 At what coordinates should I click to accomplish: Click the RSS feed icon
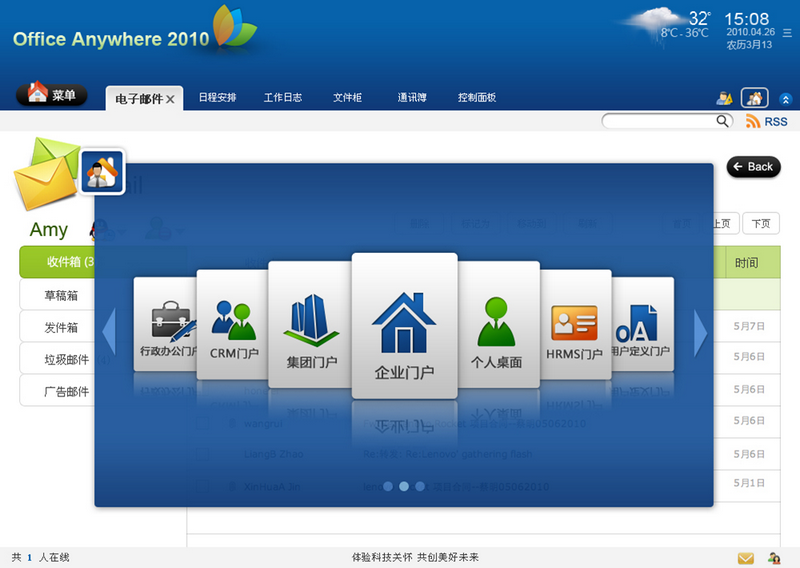coord(753,121)
